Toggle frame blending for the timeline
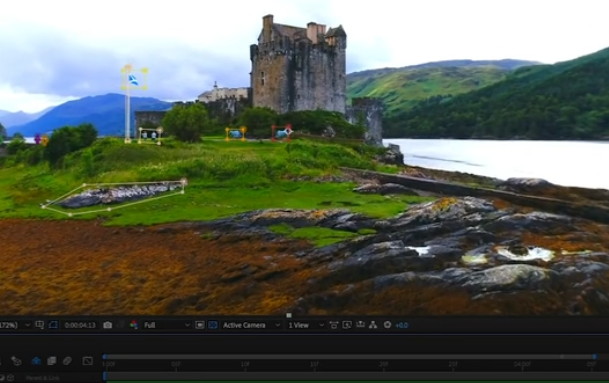609x383 pixels. pyautogui.click(x=52, y=361)
